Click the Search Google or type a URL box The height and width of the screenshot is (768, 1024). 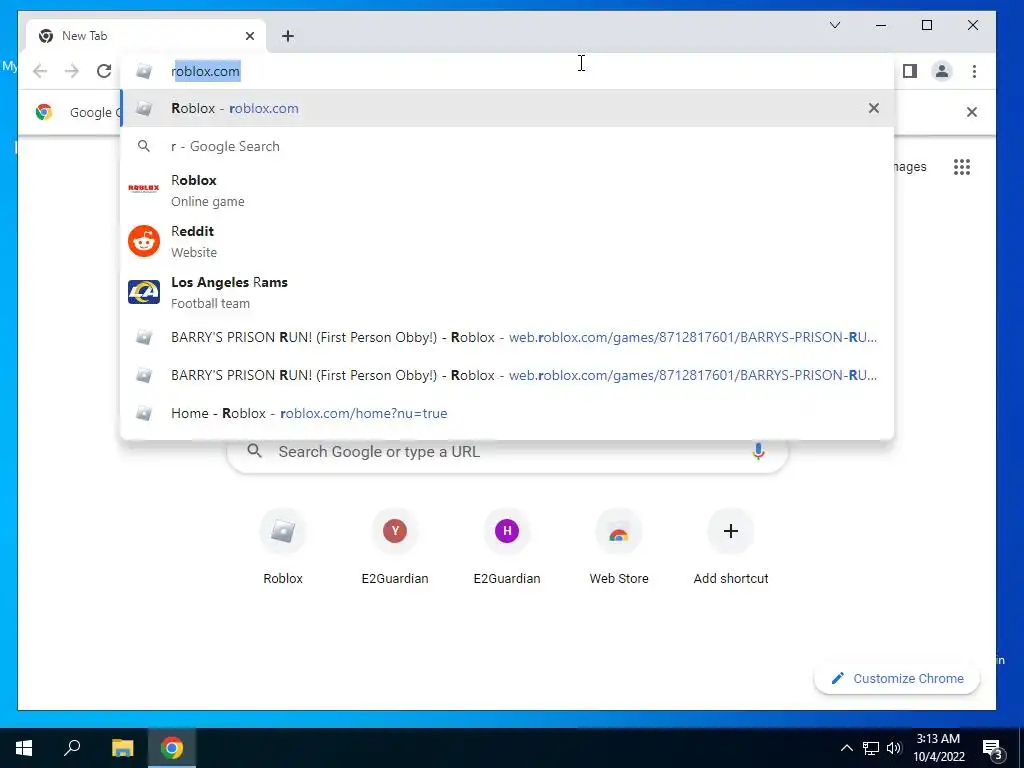pyautogui.click(x=507, y=453)
